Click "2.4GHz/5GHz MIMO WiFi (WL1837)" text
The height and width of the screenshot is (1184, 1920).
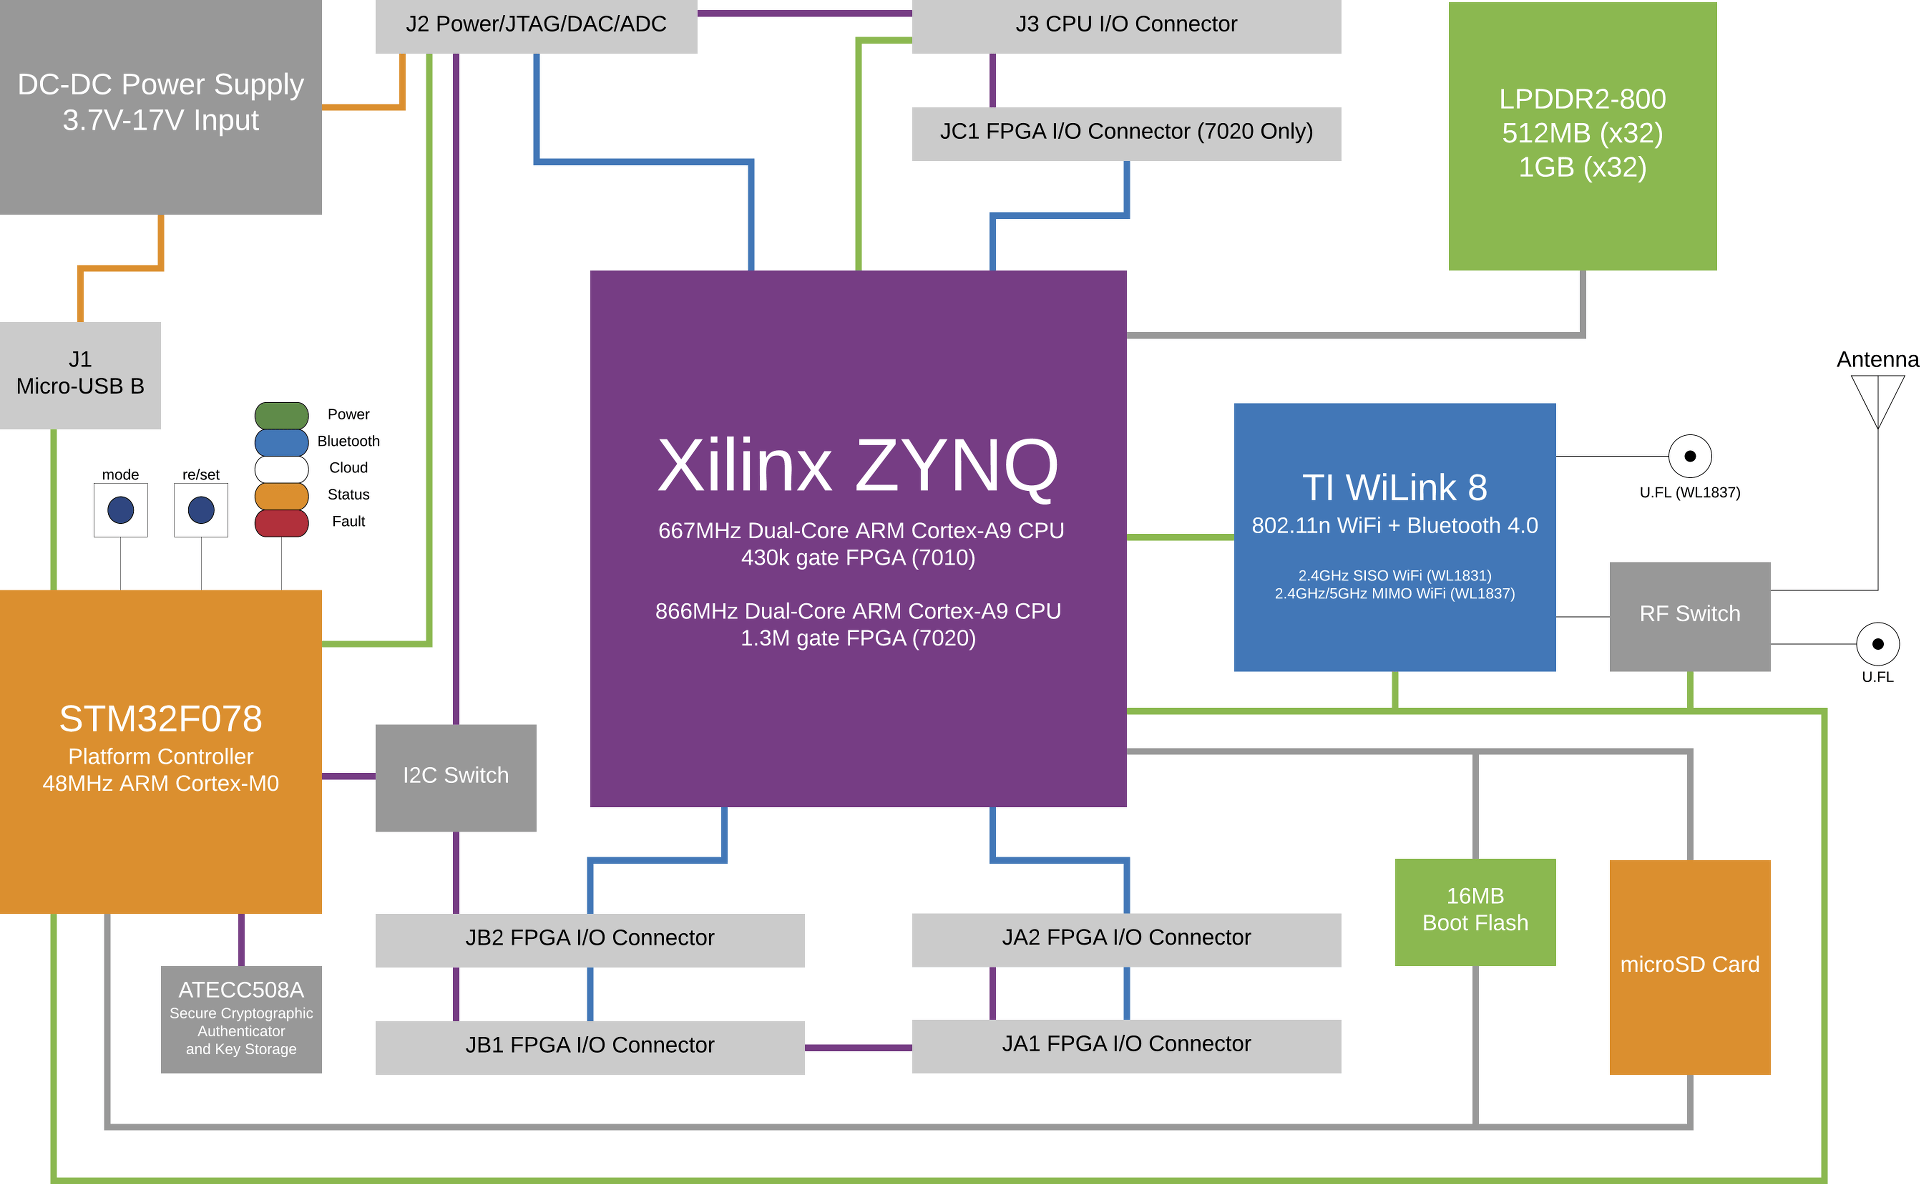[1394, 593]
